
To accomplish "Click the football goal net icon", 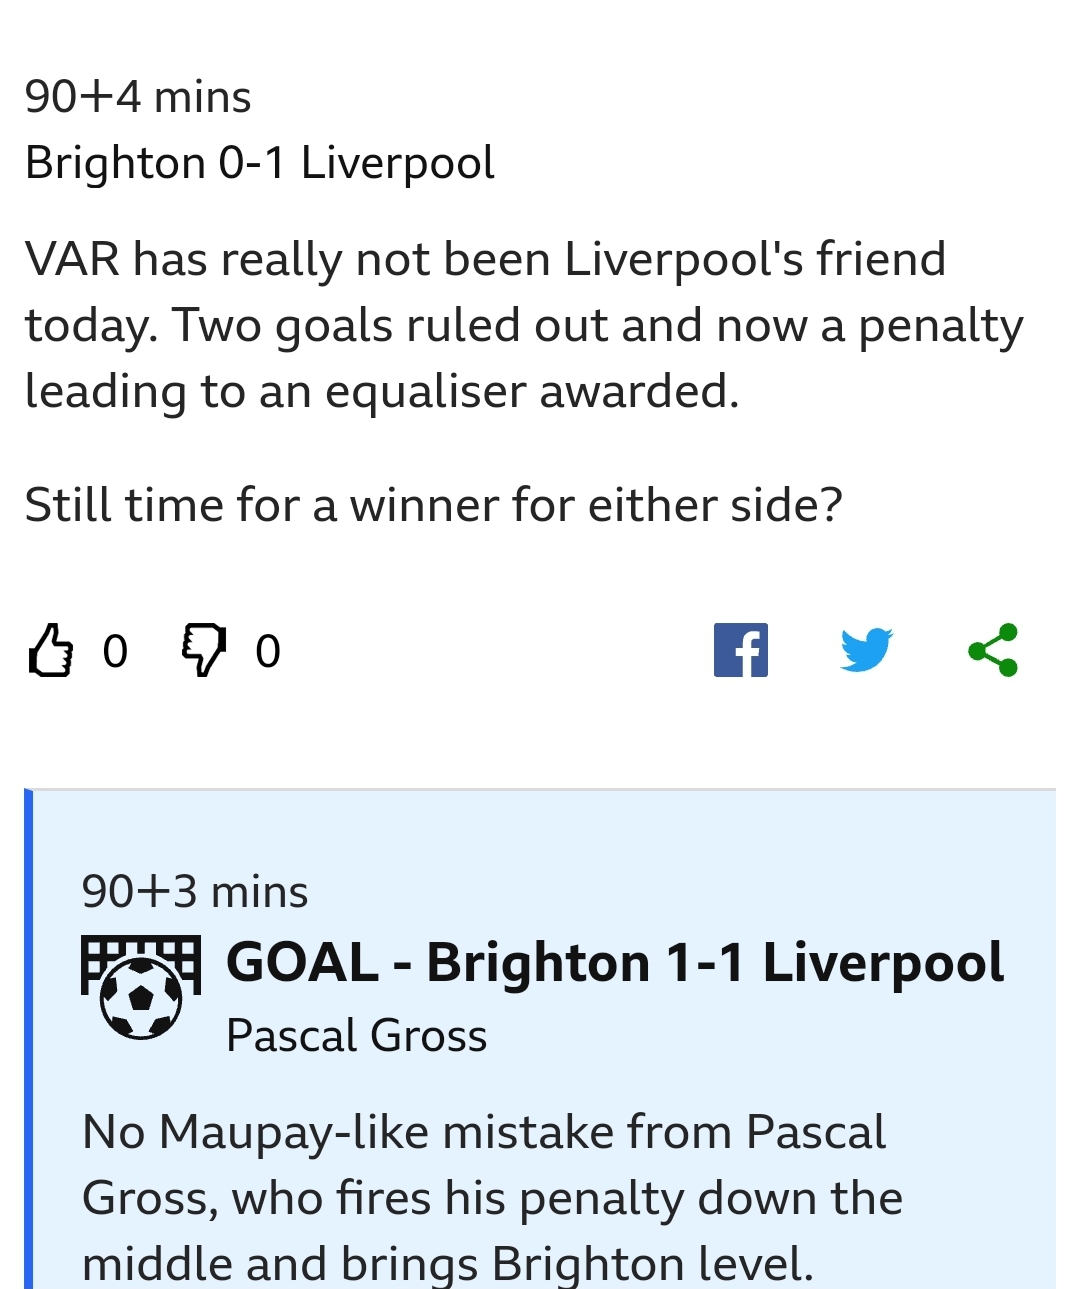I will click(140, 987).
